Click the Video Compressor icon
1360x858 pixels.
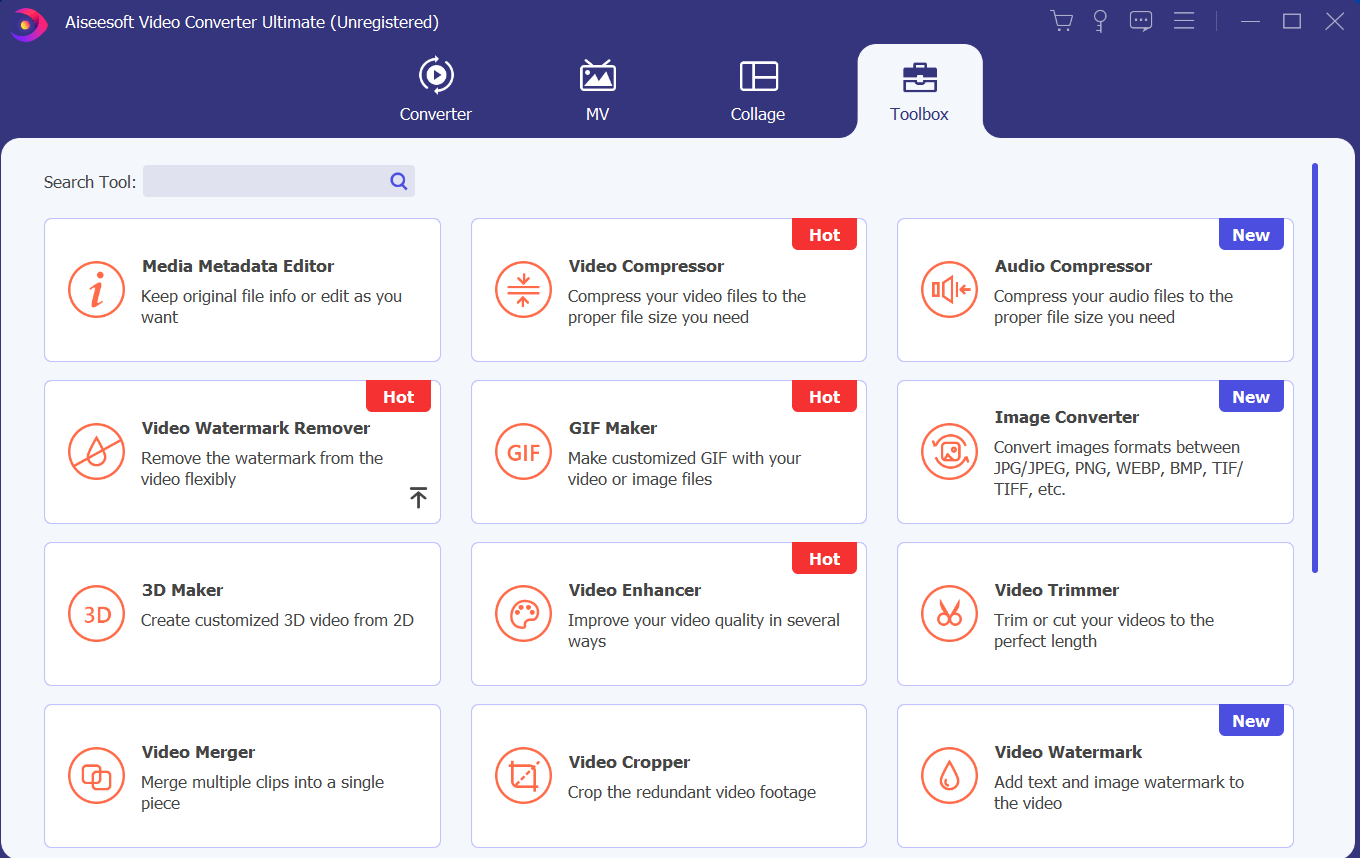(523, 290)
